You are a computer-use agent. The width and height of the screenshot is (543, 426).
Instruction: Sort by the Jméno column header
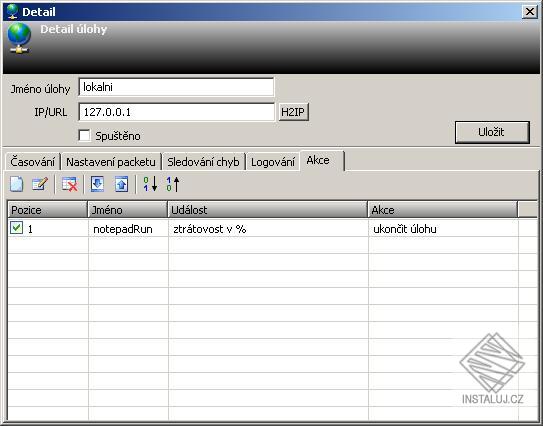point(128,210)
